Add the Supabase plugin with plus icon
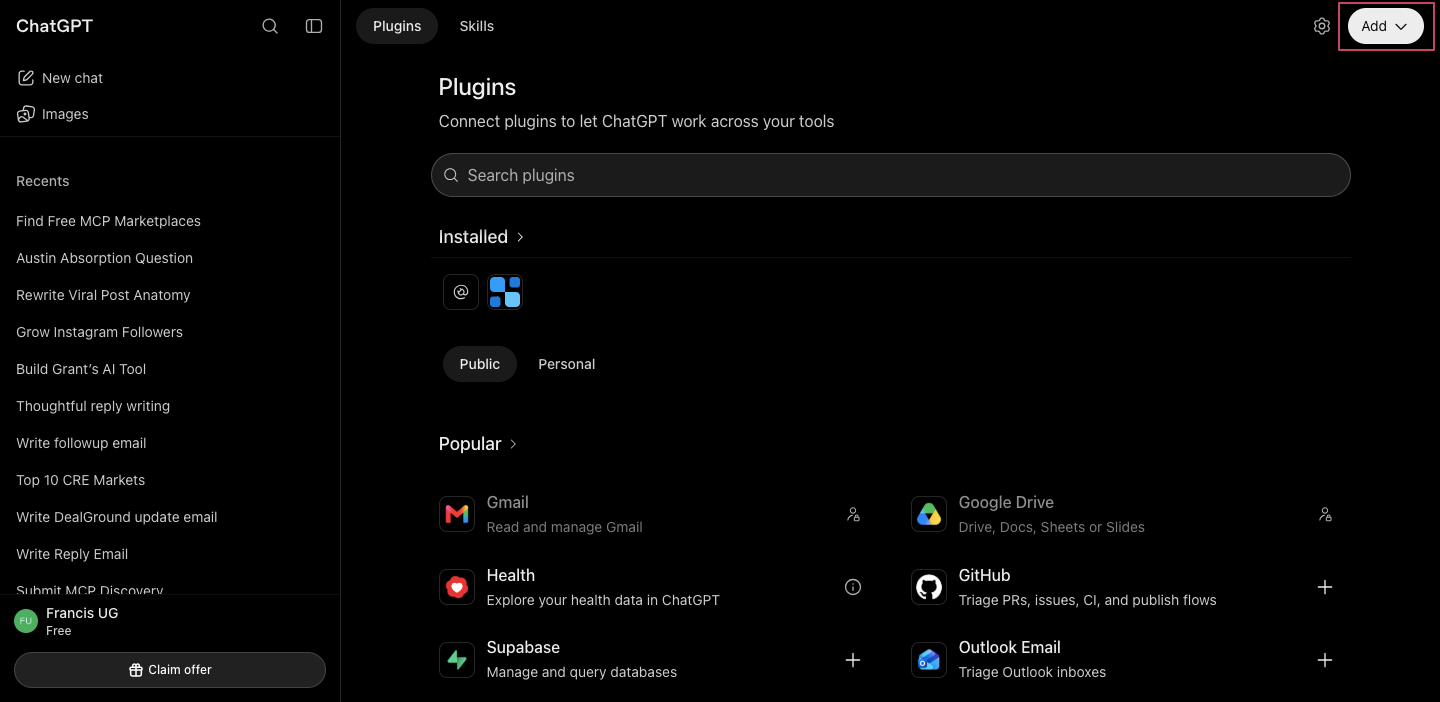The width and height of the screenshot is (1440, 702). point(853,660)
